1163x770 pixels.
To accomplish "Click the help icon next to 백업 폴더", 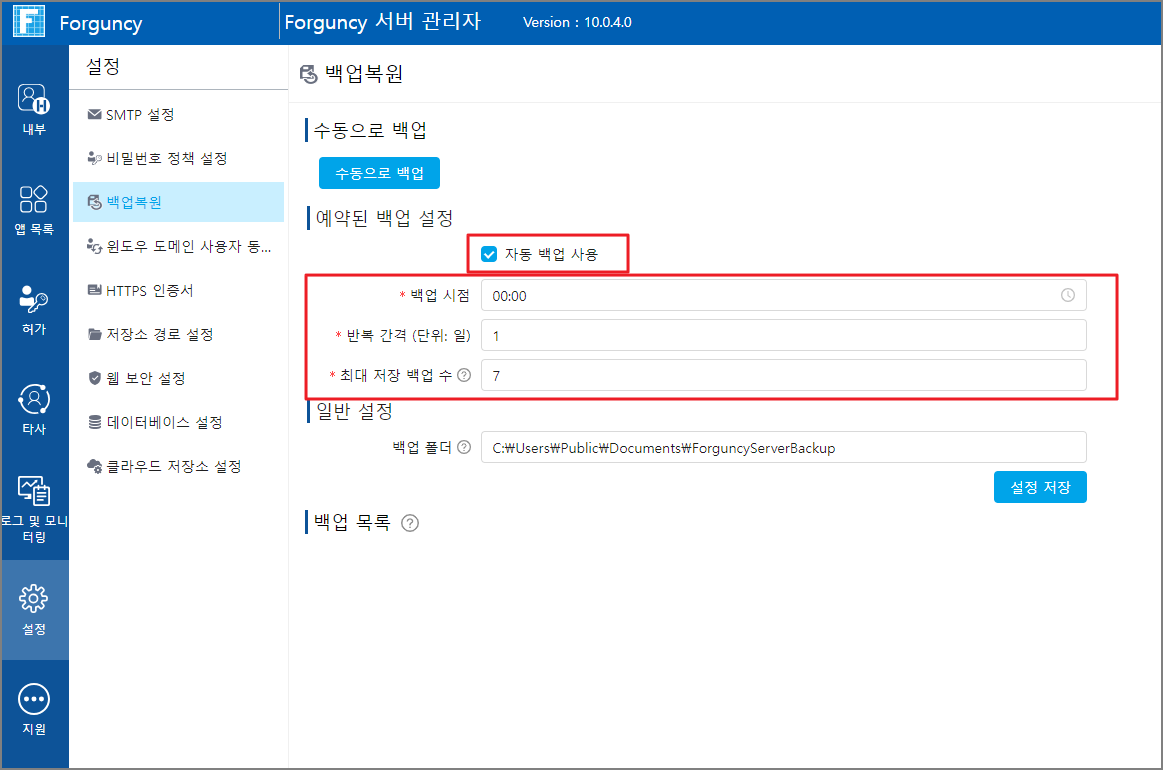I will click(x=464, y=447).
